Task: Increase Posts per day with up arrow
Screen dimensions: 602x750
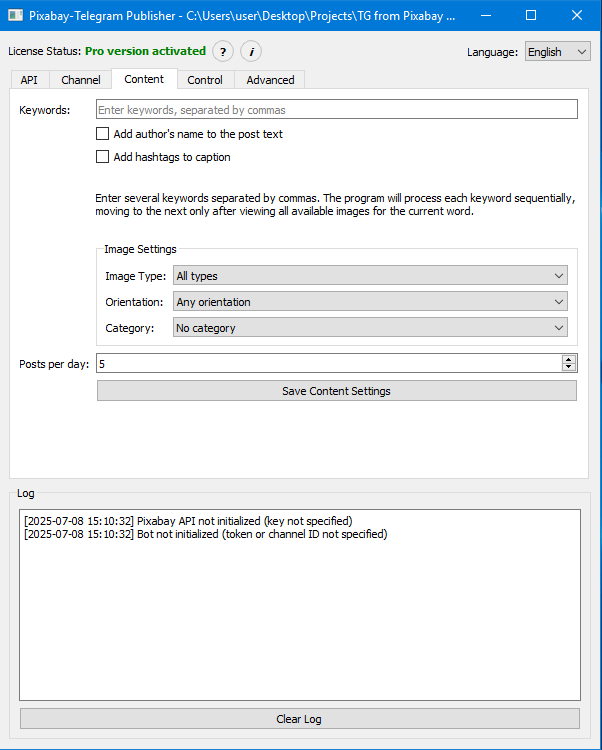Action: click(569, 360)
